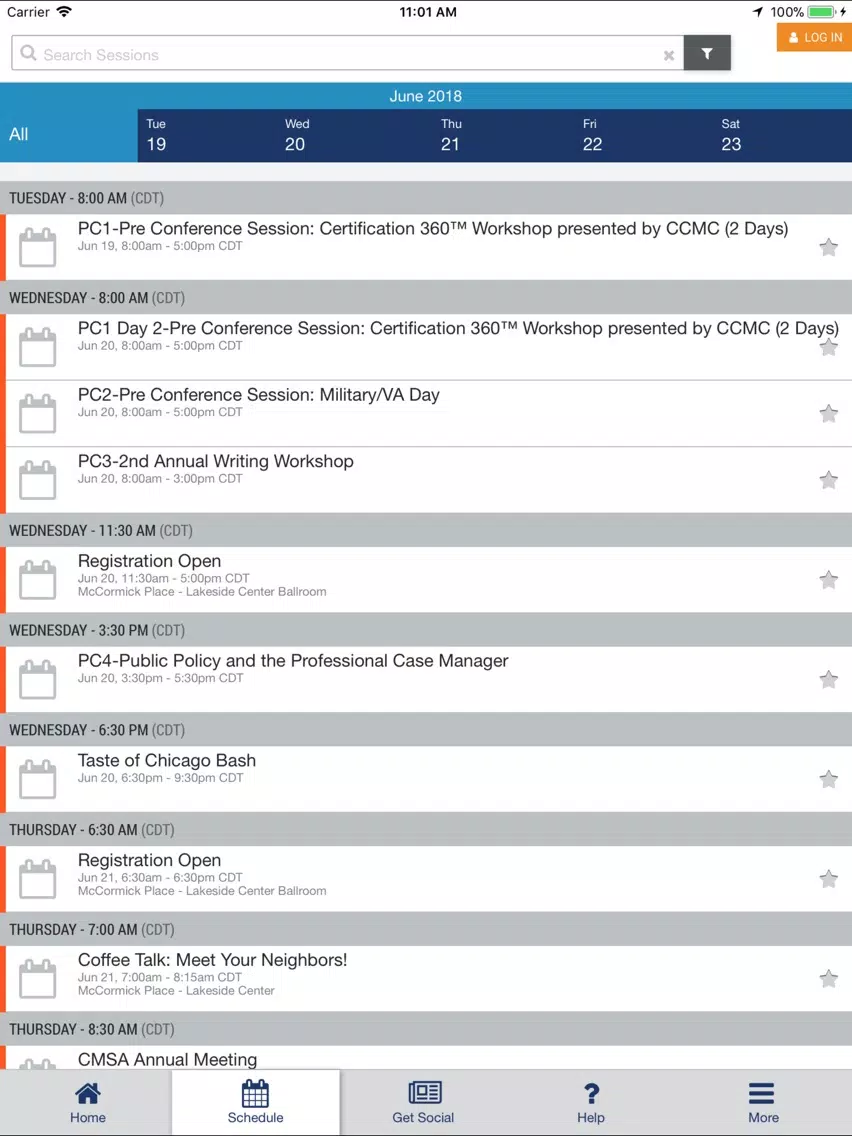This screenshot has height=1136, width=852.
Task: Open the More menu tab
Action: pos(763,1102)
